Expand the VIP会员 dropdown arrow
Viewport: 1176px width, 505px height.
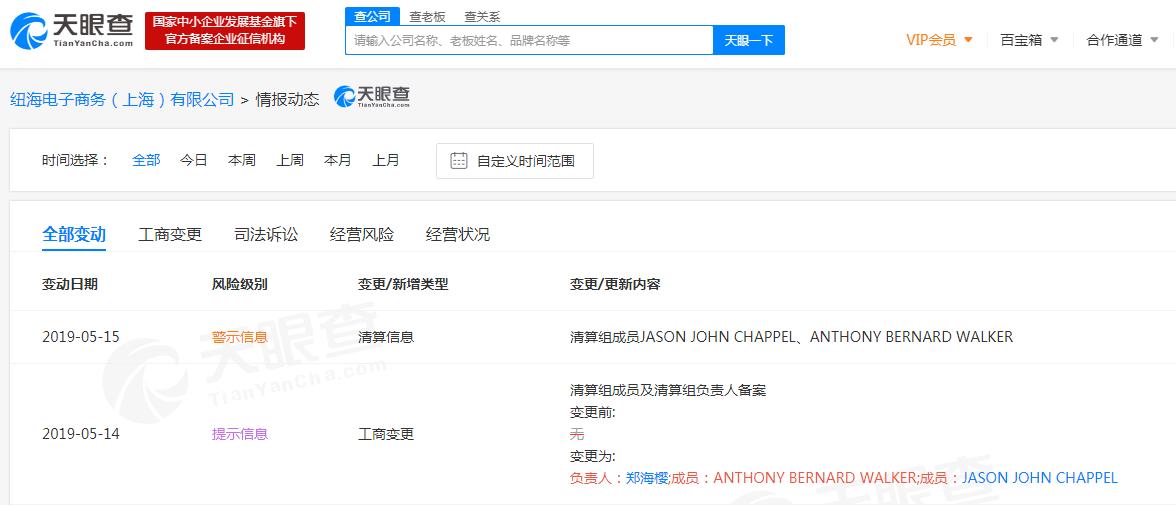coord(968,41)
